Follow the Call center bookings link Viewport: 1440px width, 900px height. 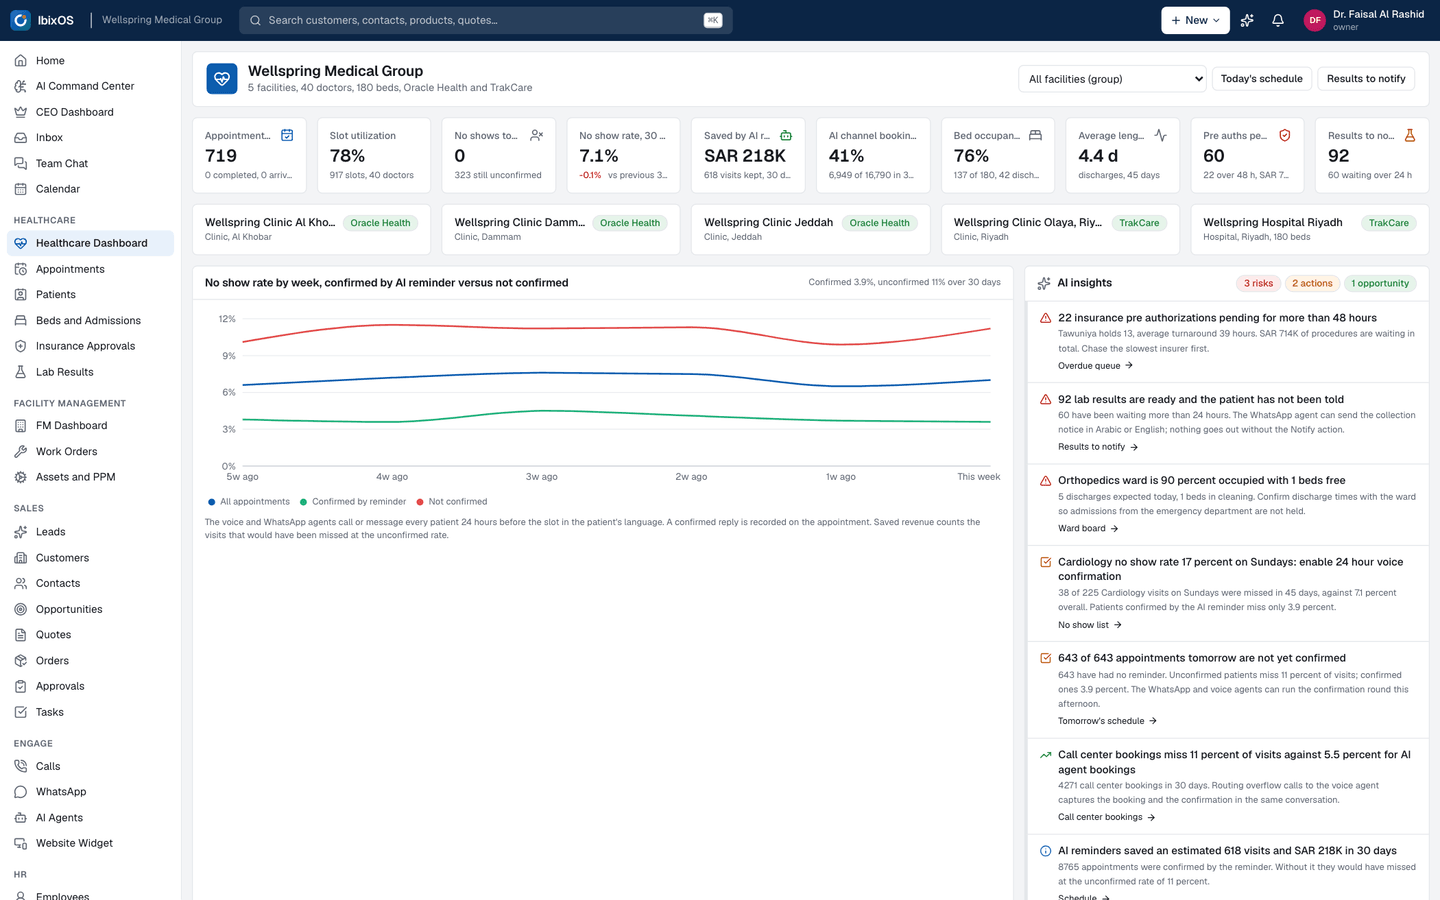(1106, 817)
